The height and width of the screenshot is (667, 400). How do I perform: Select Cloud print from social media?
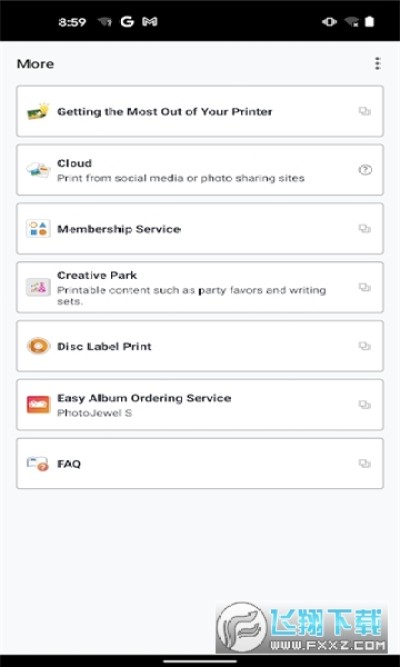[x=200, y=170]
